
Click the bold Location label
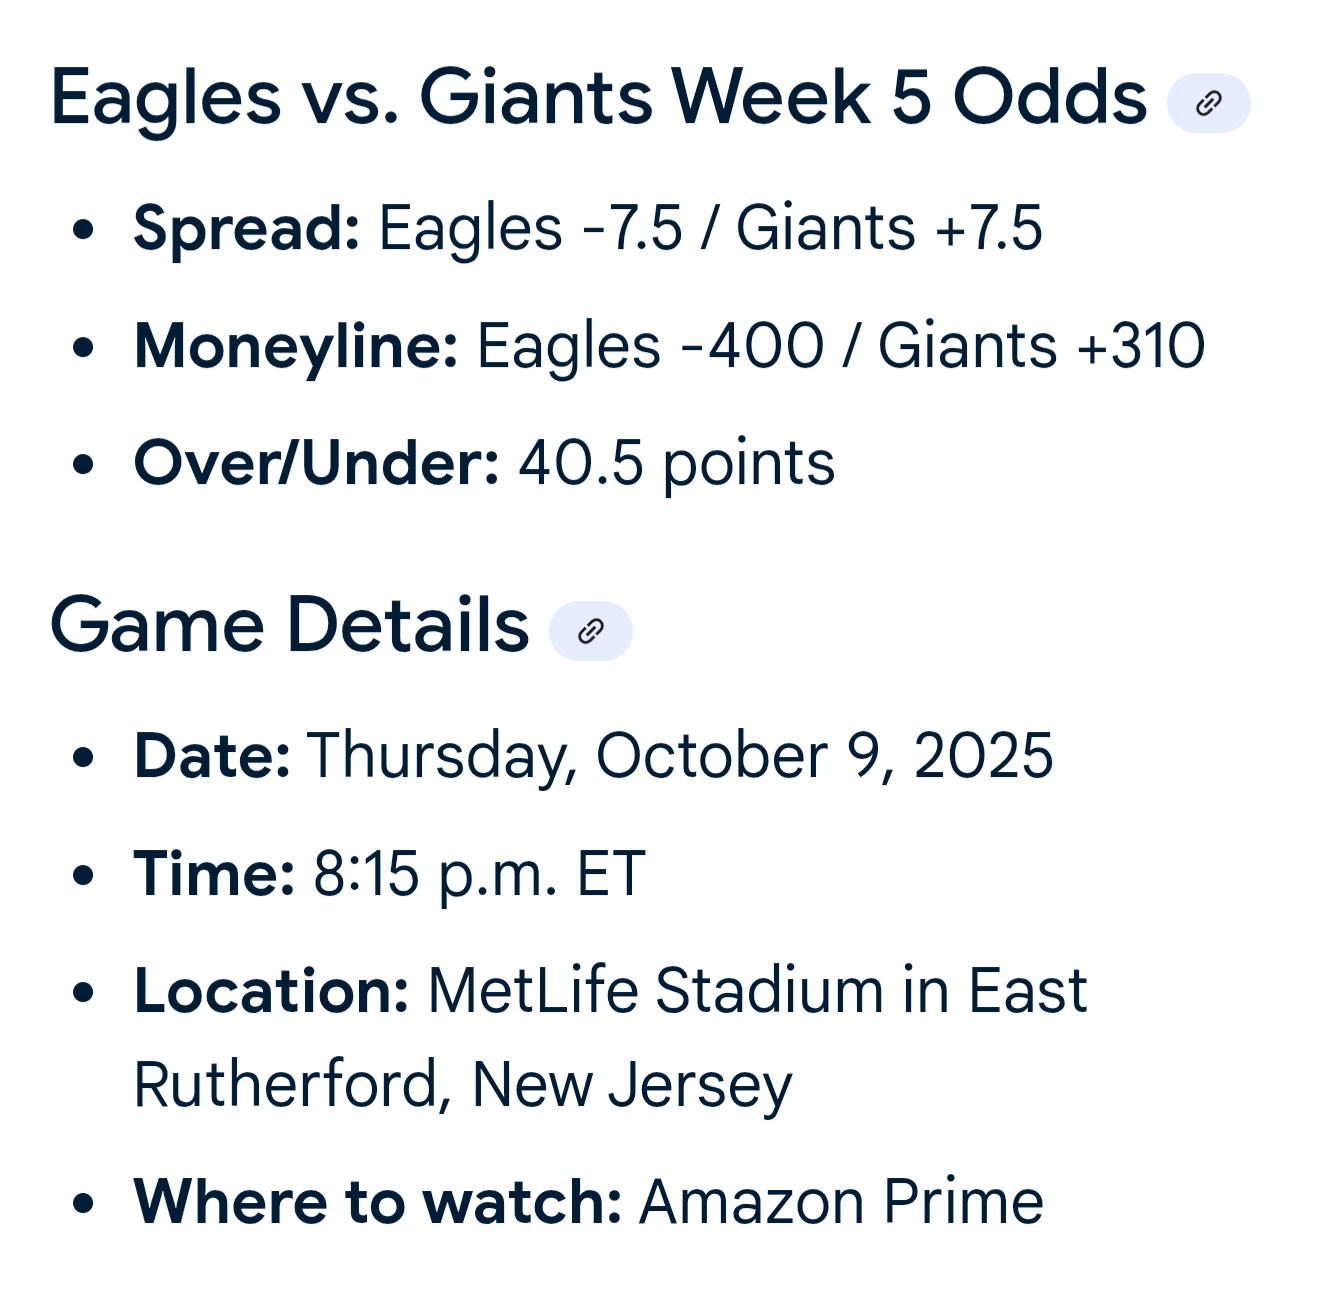click(271, 992)
